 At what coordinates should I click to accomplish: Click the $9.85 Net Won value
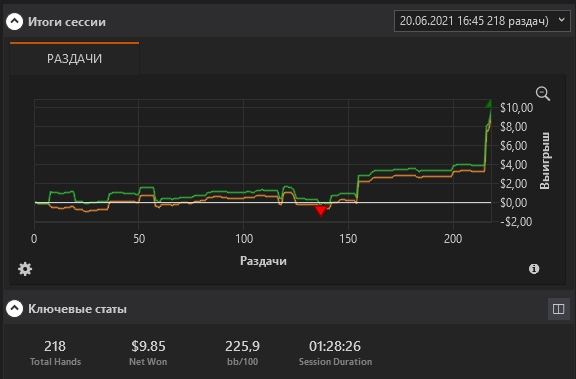click(148, 346)
